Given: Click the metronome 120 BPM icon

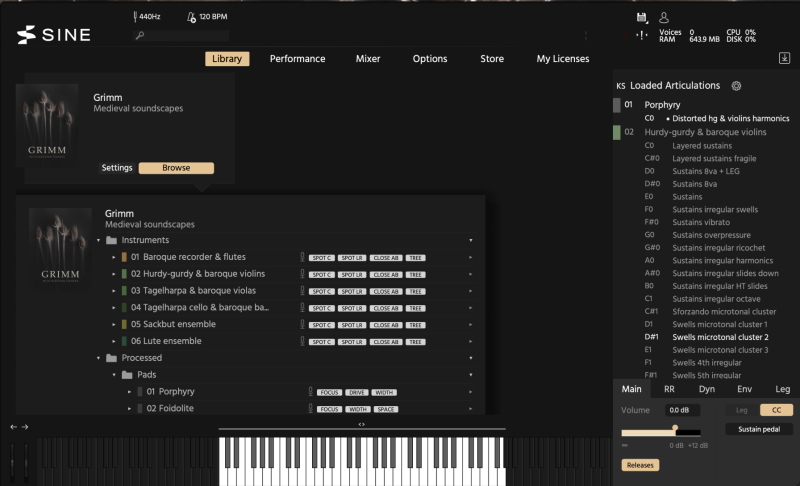Looking at the screenshot, I should [x=191, y=17].
